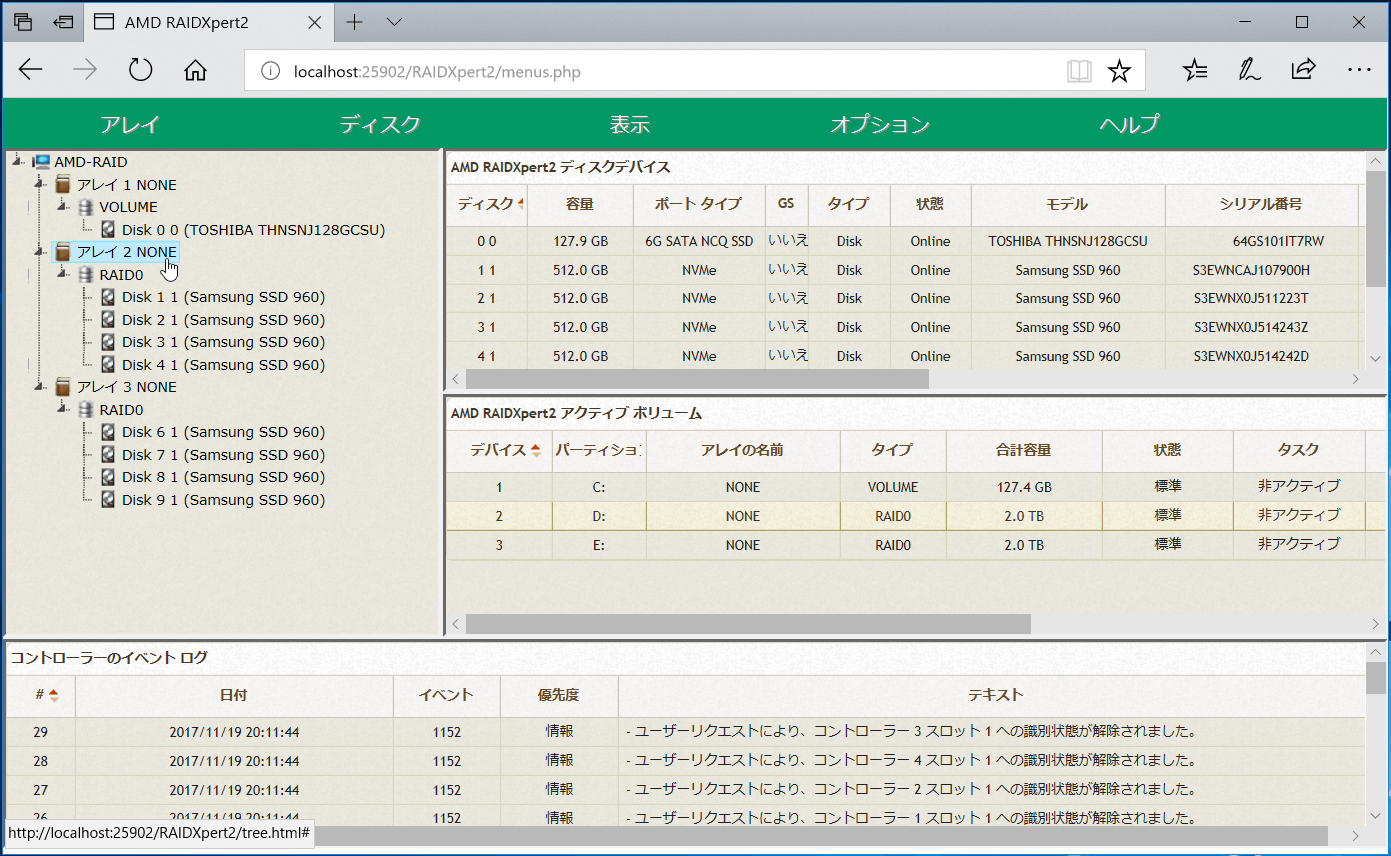Viewport: 1391px width, 856px height.
Task: Collapse RAID0 node under アレイ 2
Action: [x=63, y=274]
